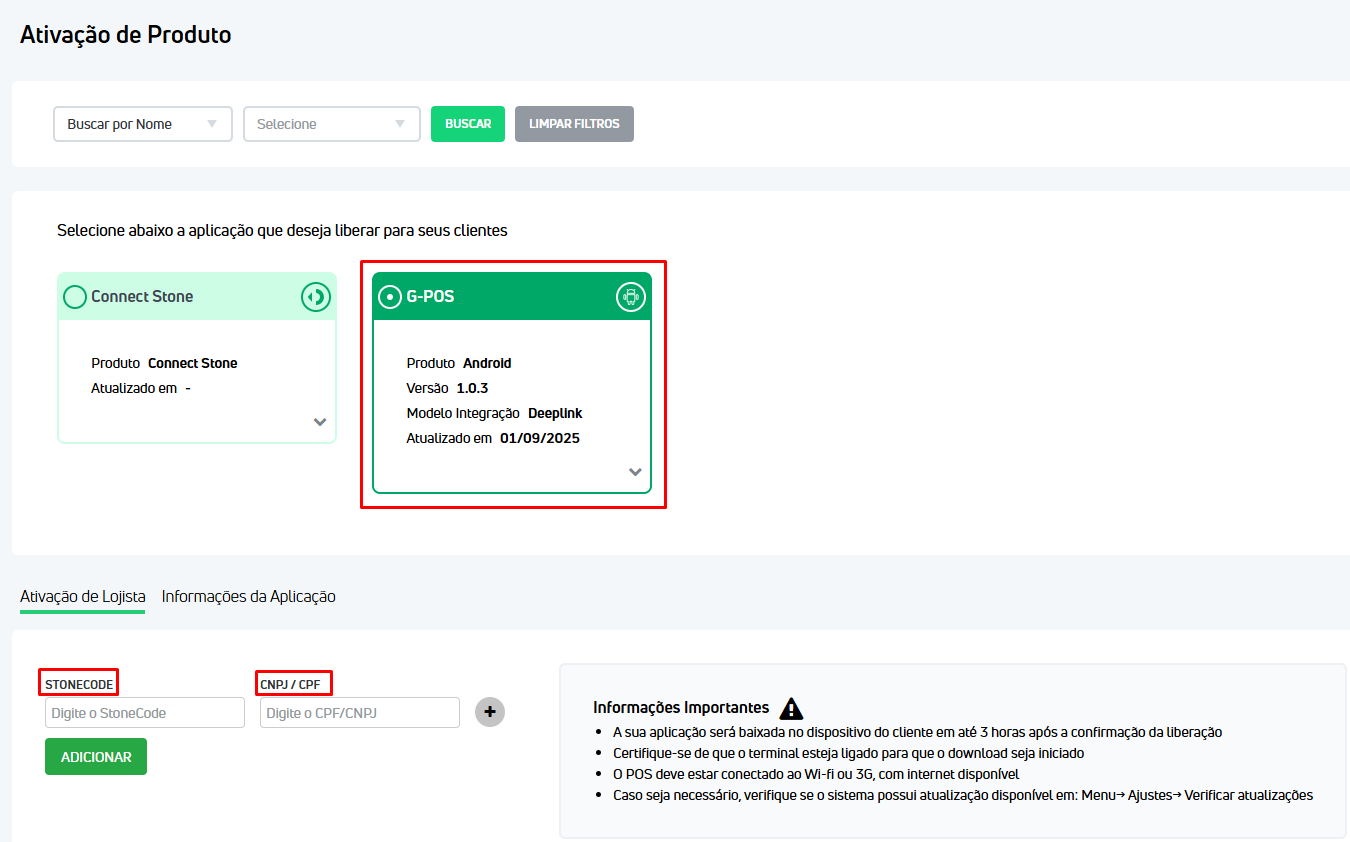
Task: Click the green BUSCAR button
Action: click(468, 124)
